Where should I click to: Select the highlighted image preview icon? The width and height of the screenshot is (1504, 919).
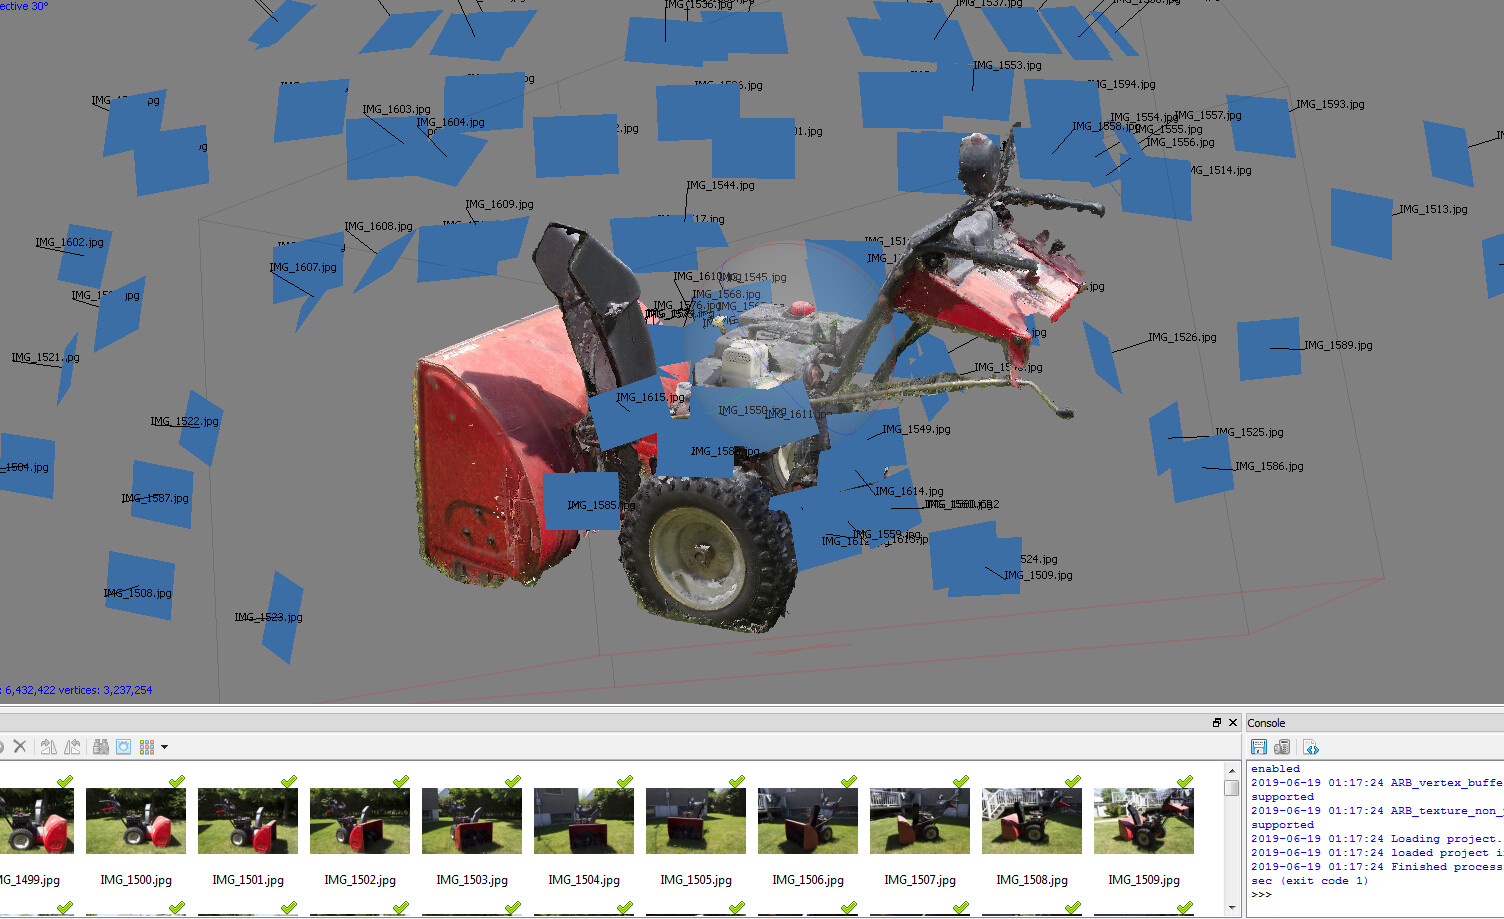point(123,746)
